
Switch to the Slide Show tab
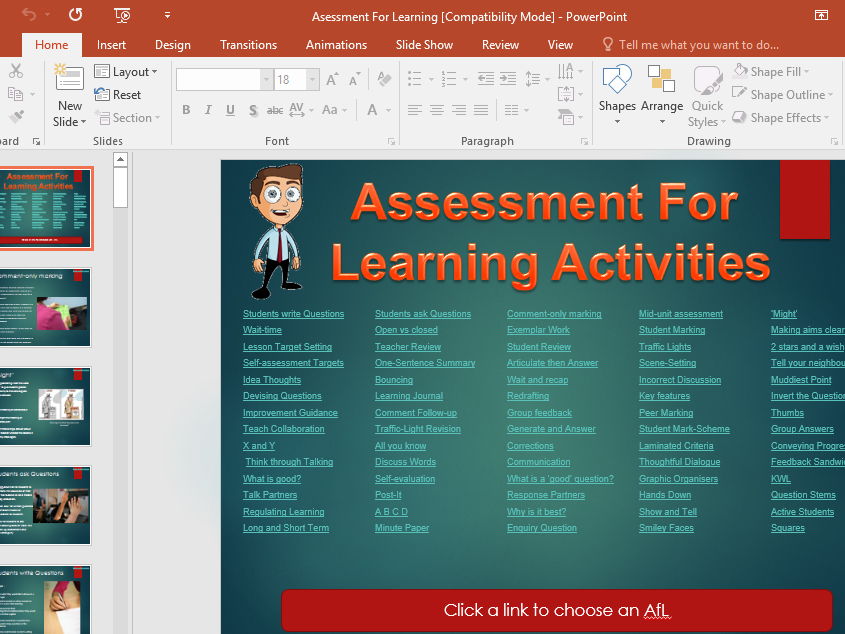click(424, 45)
